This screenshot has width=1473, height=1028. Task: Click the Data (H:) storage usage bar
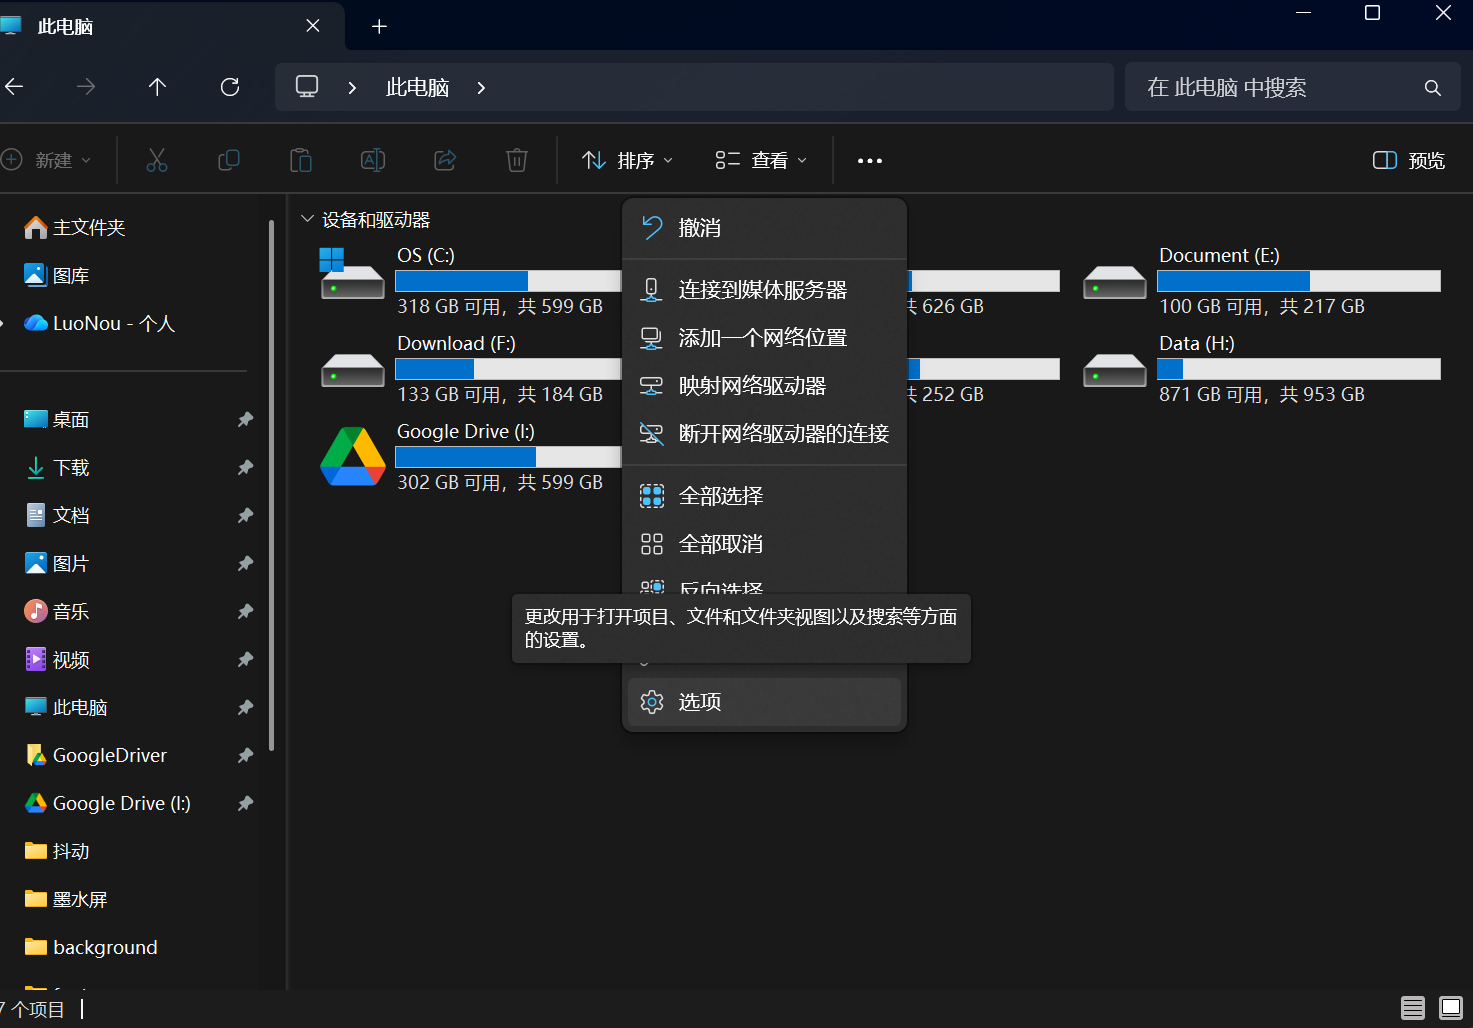(x=1298, y=369)
